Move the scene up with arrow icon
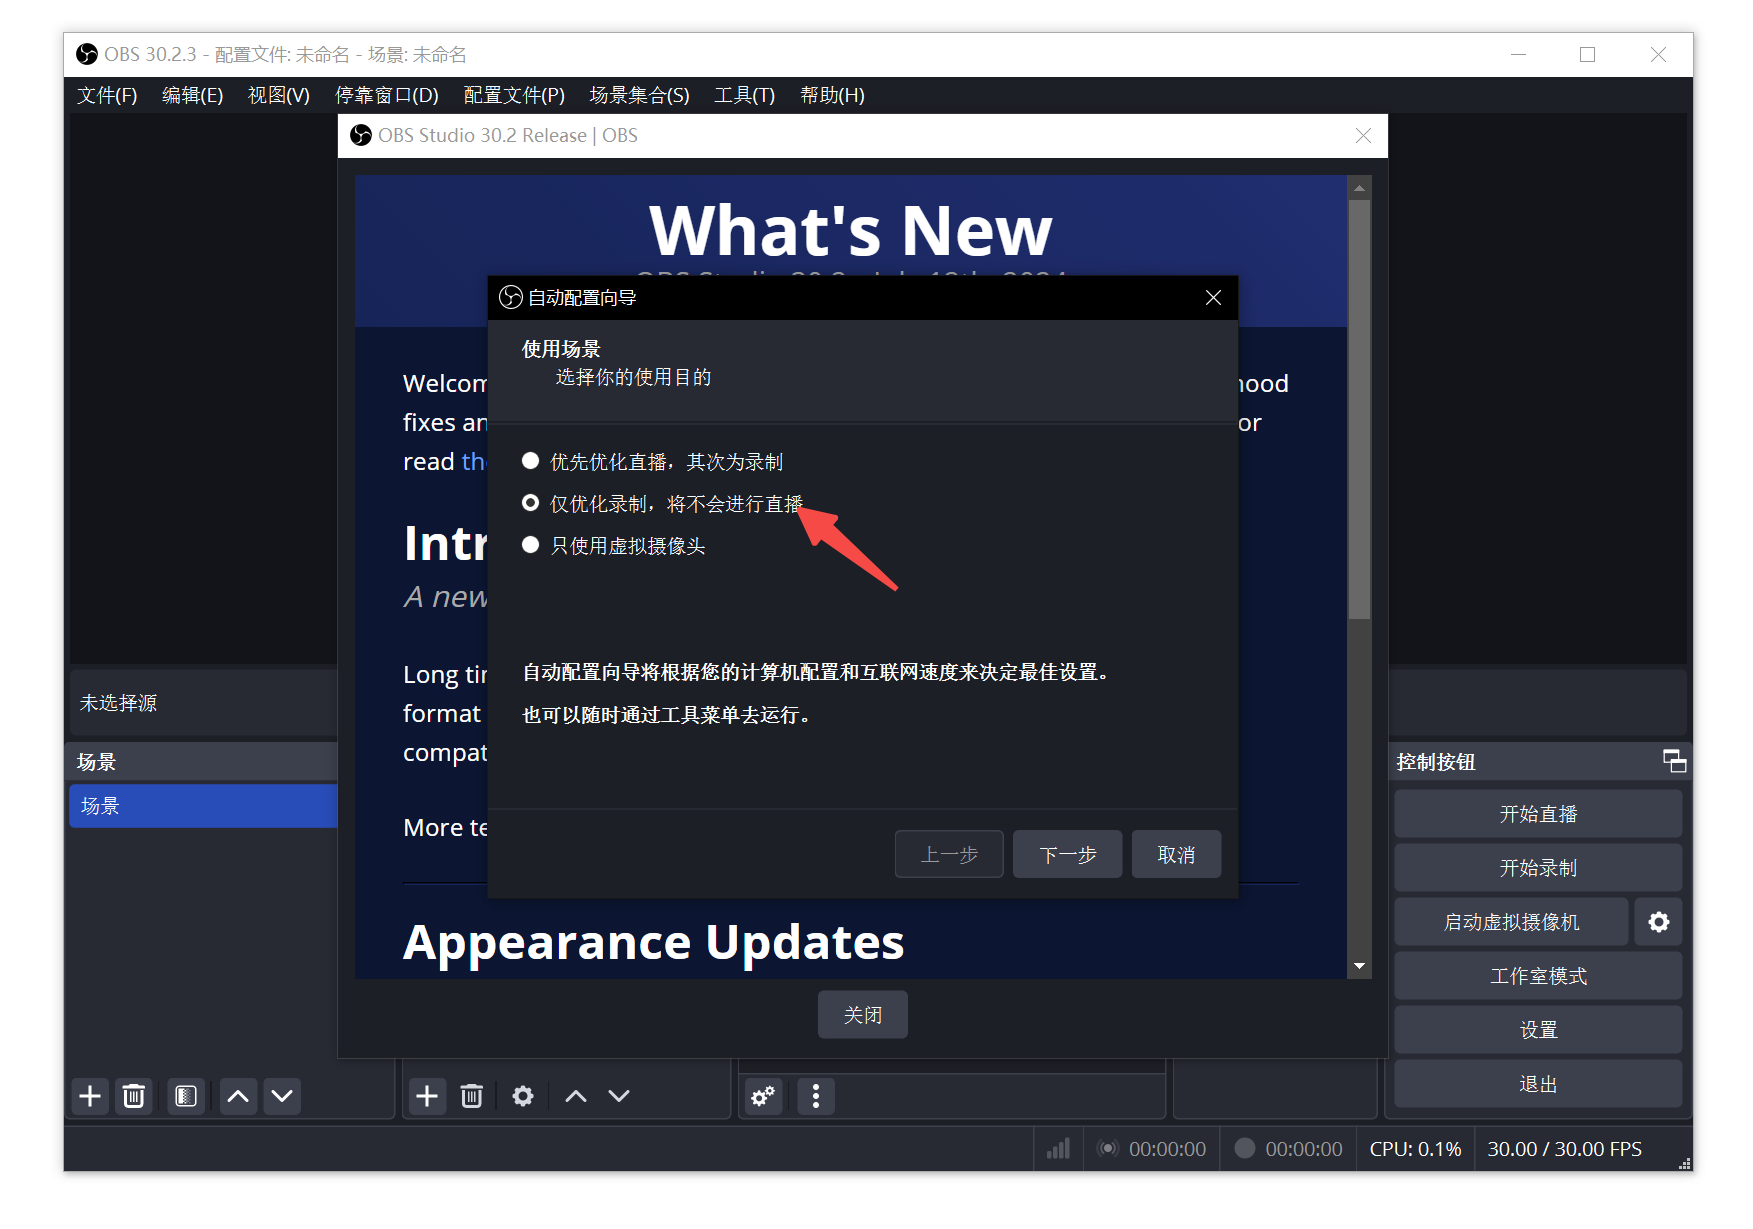 [238, 1096]
